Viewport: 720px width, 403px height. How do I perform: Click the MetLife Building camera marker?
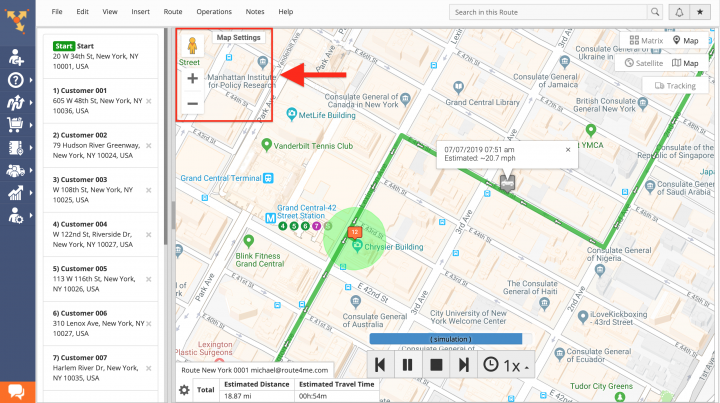tap(291, 114)
